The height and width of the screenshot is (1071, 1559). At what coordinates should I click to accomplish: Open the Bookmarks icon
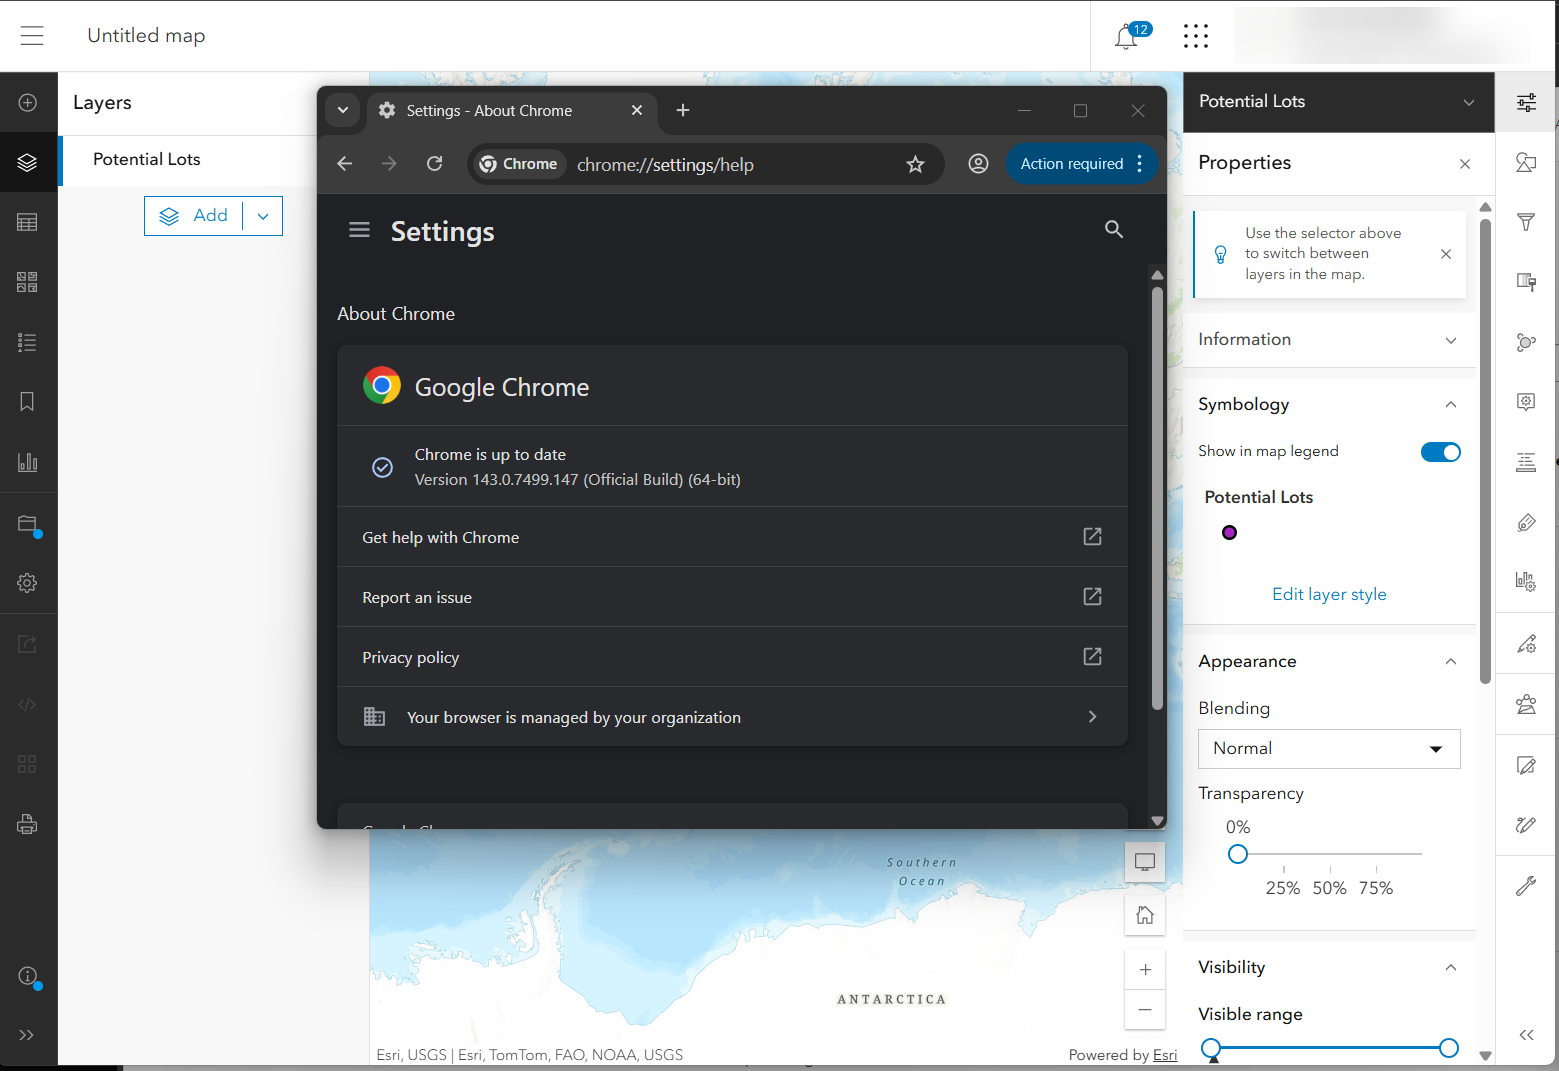[x=28, y=402]
